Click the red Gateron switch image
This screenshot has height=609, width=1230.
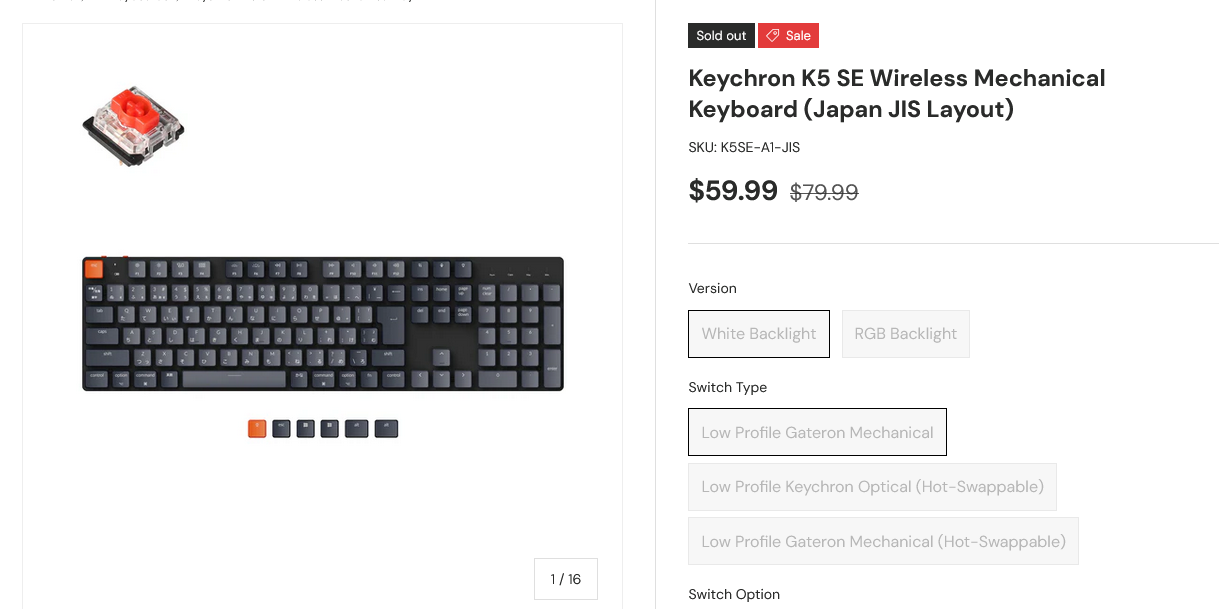(133, 125)
